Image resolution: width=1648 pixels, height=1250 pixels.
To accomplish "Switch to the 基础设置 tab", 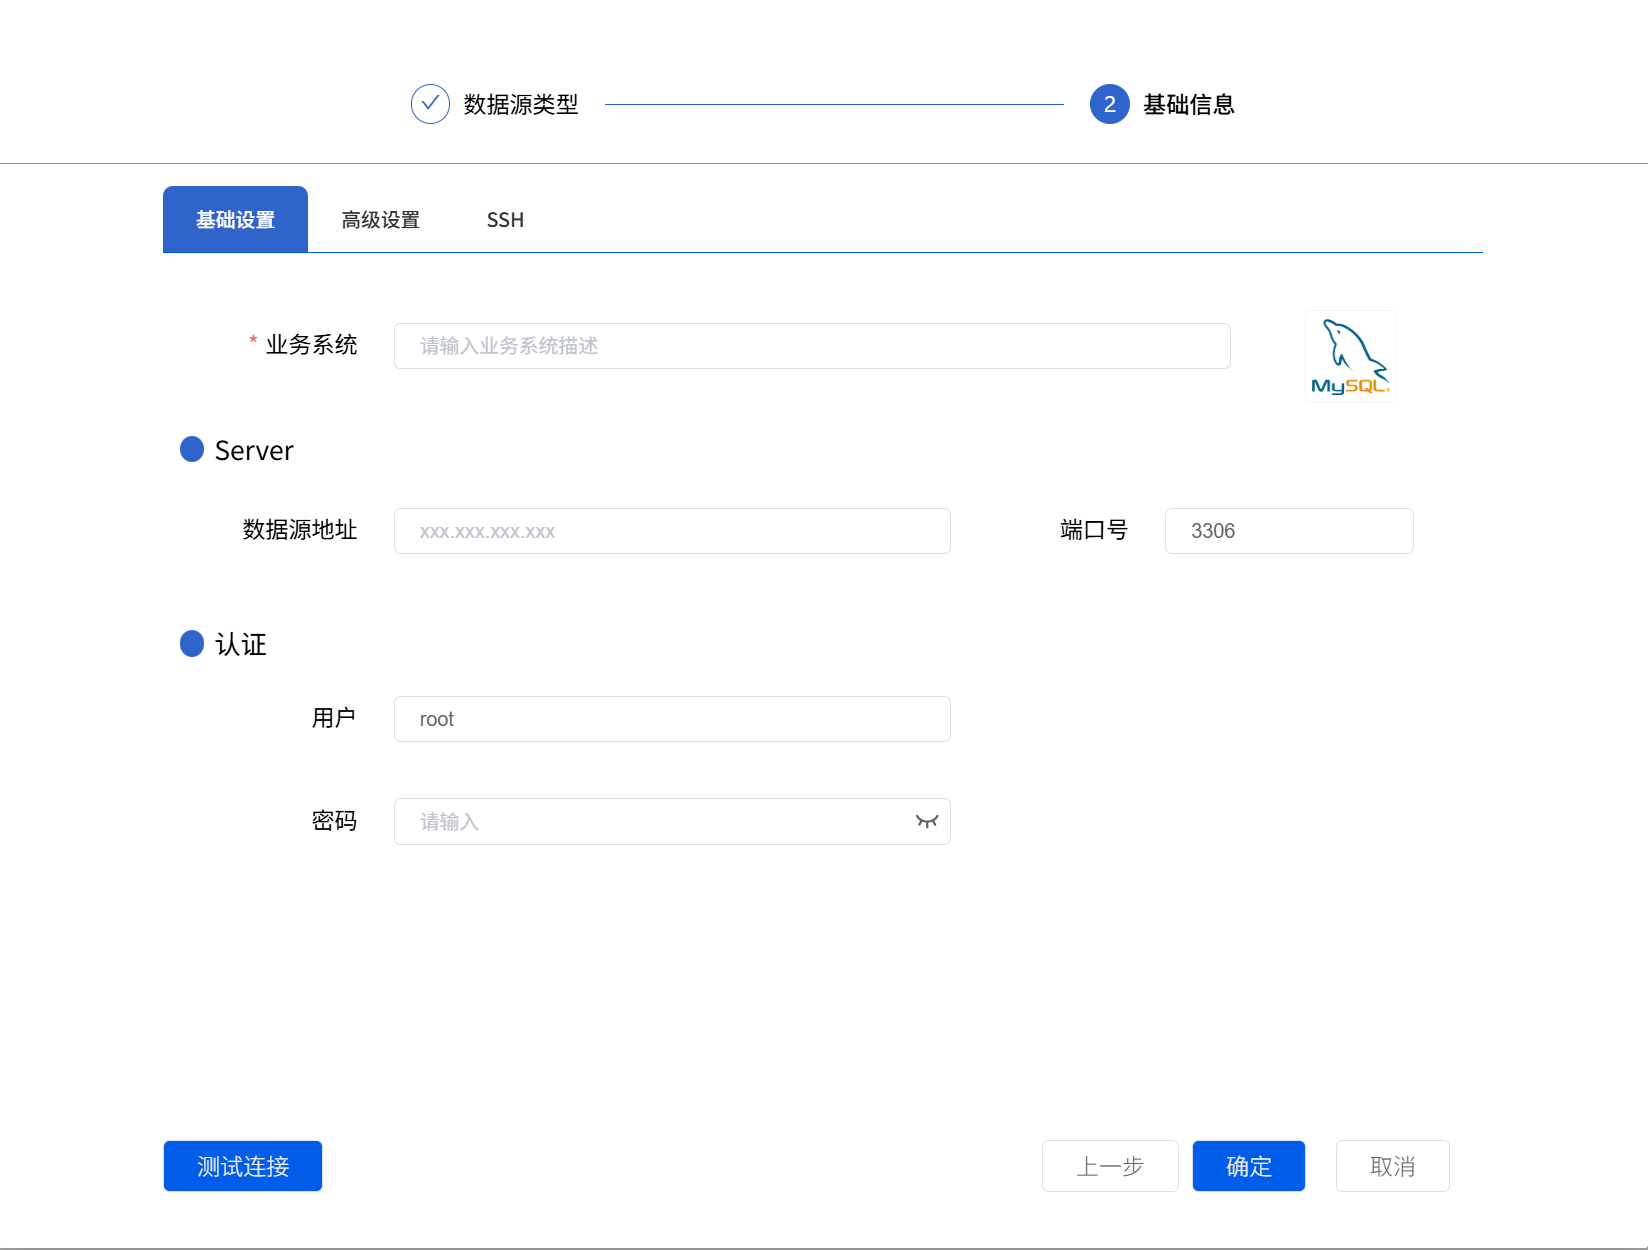I will click(235, 219).
